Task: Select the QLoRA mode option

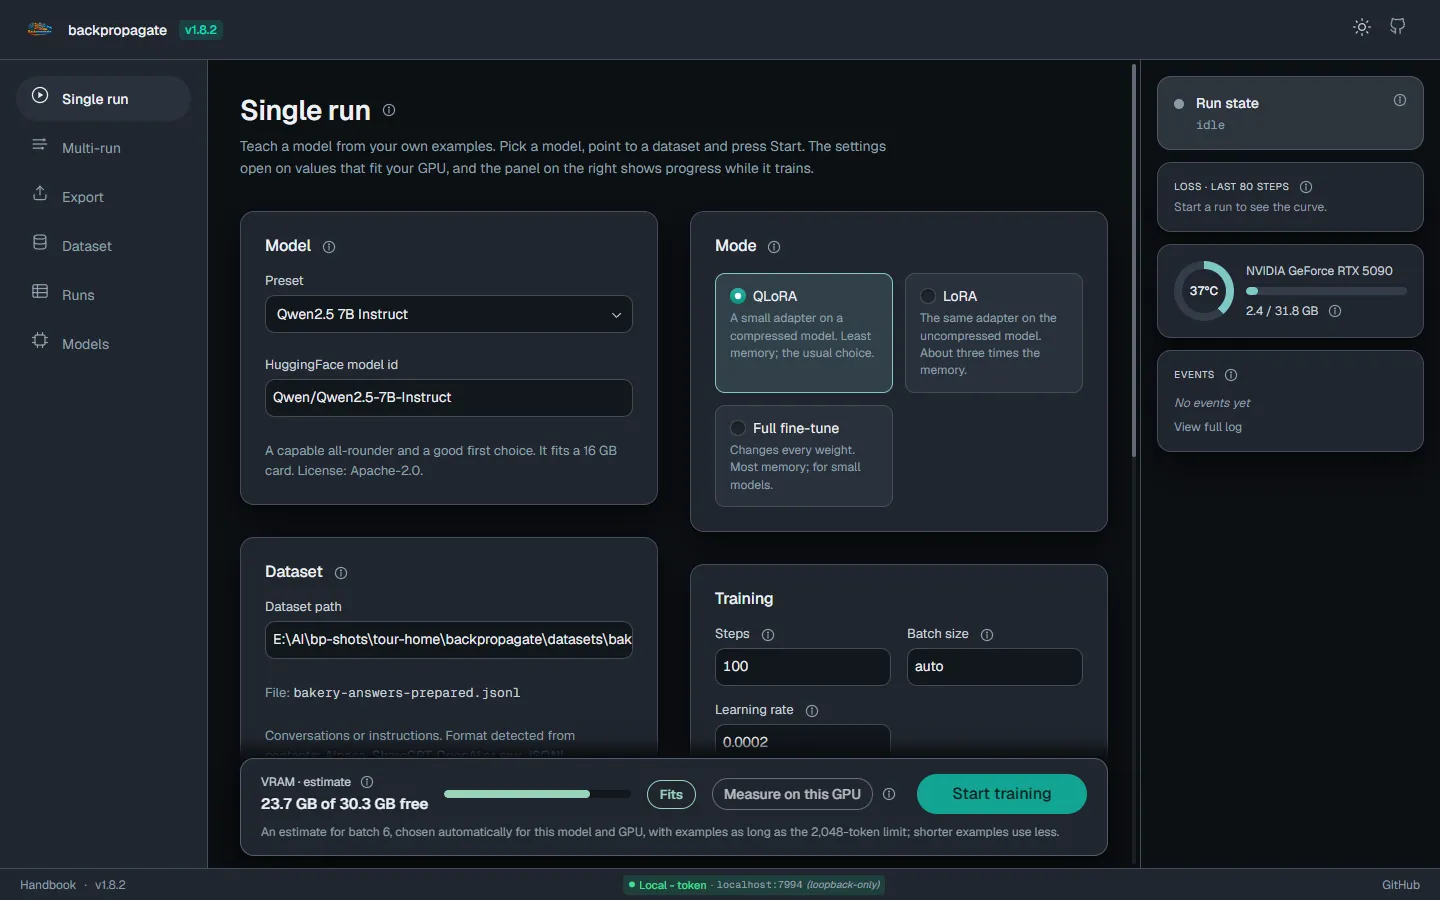Action: point(804,333)
